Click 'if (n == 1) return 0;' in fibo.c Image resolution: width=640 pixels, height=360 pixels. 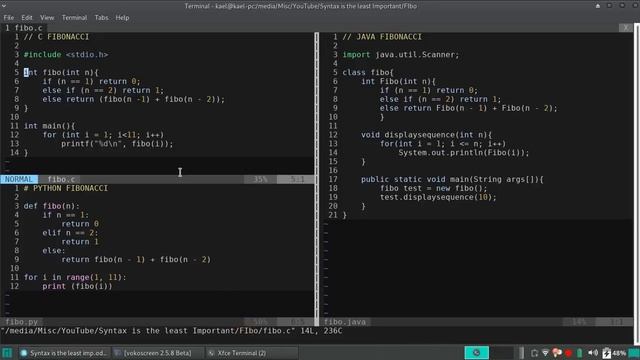coord(91,81)
